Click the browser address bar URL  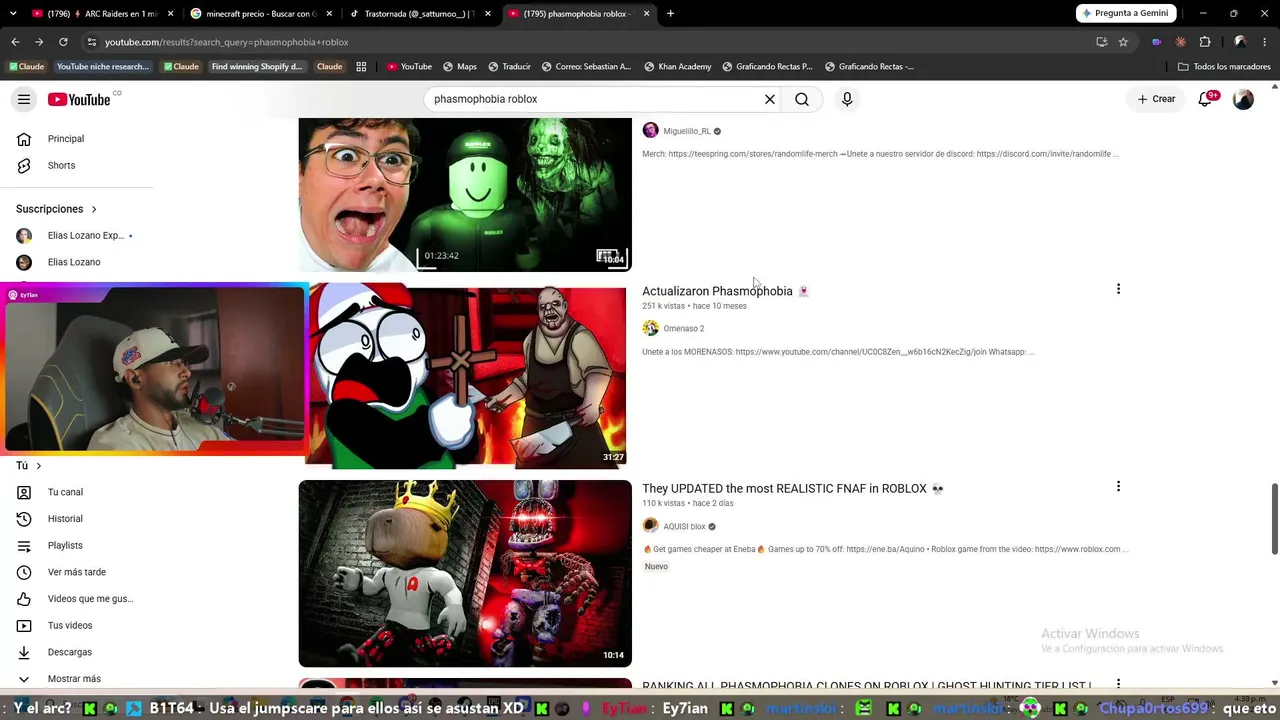226,42
